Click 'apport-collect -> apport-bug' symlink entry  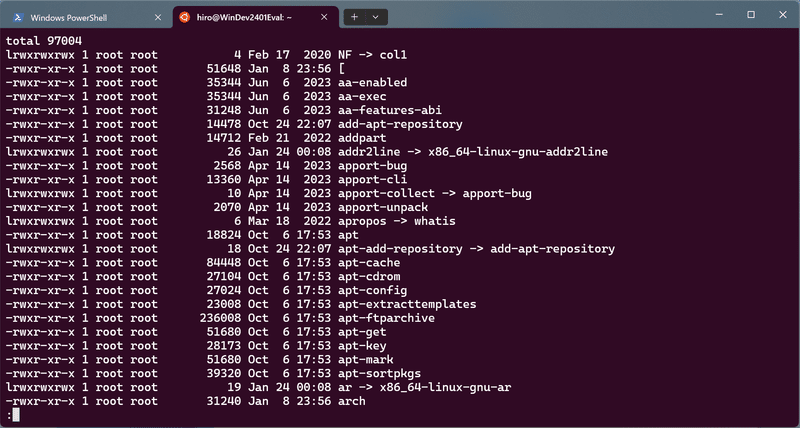[435, 193]
